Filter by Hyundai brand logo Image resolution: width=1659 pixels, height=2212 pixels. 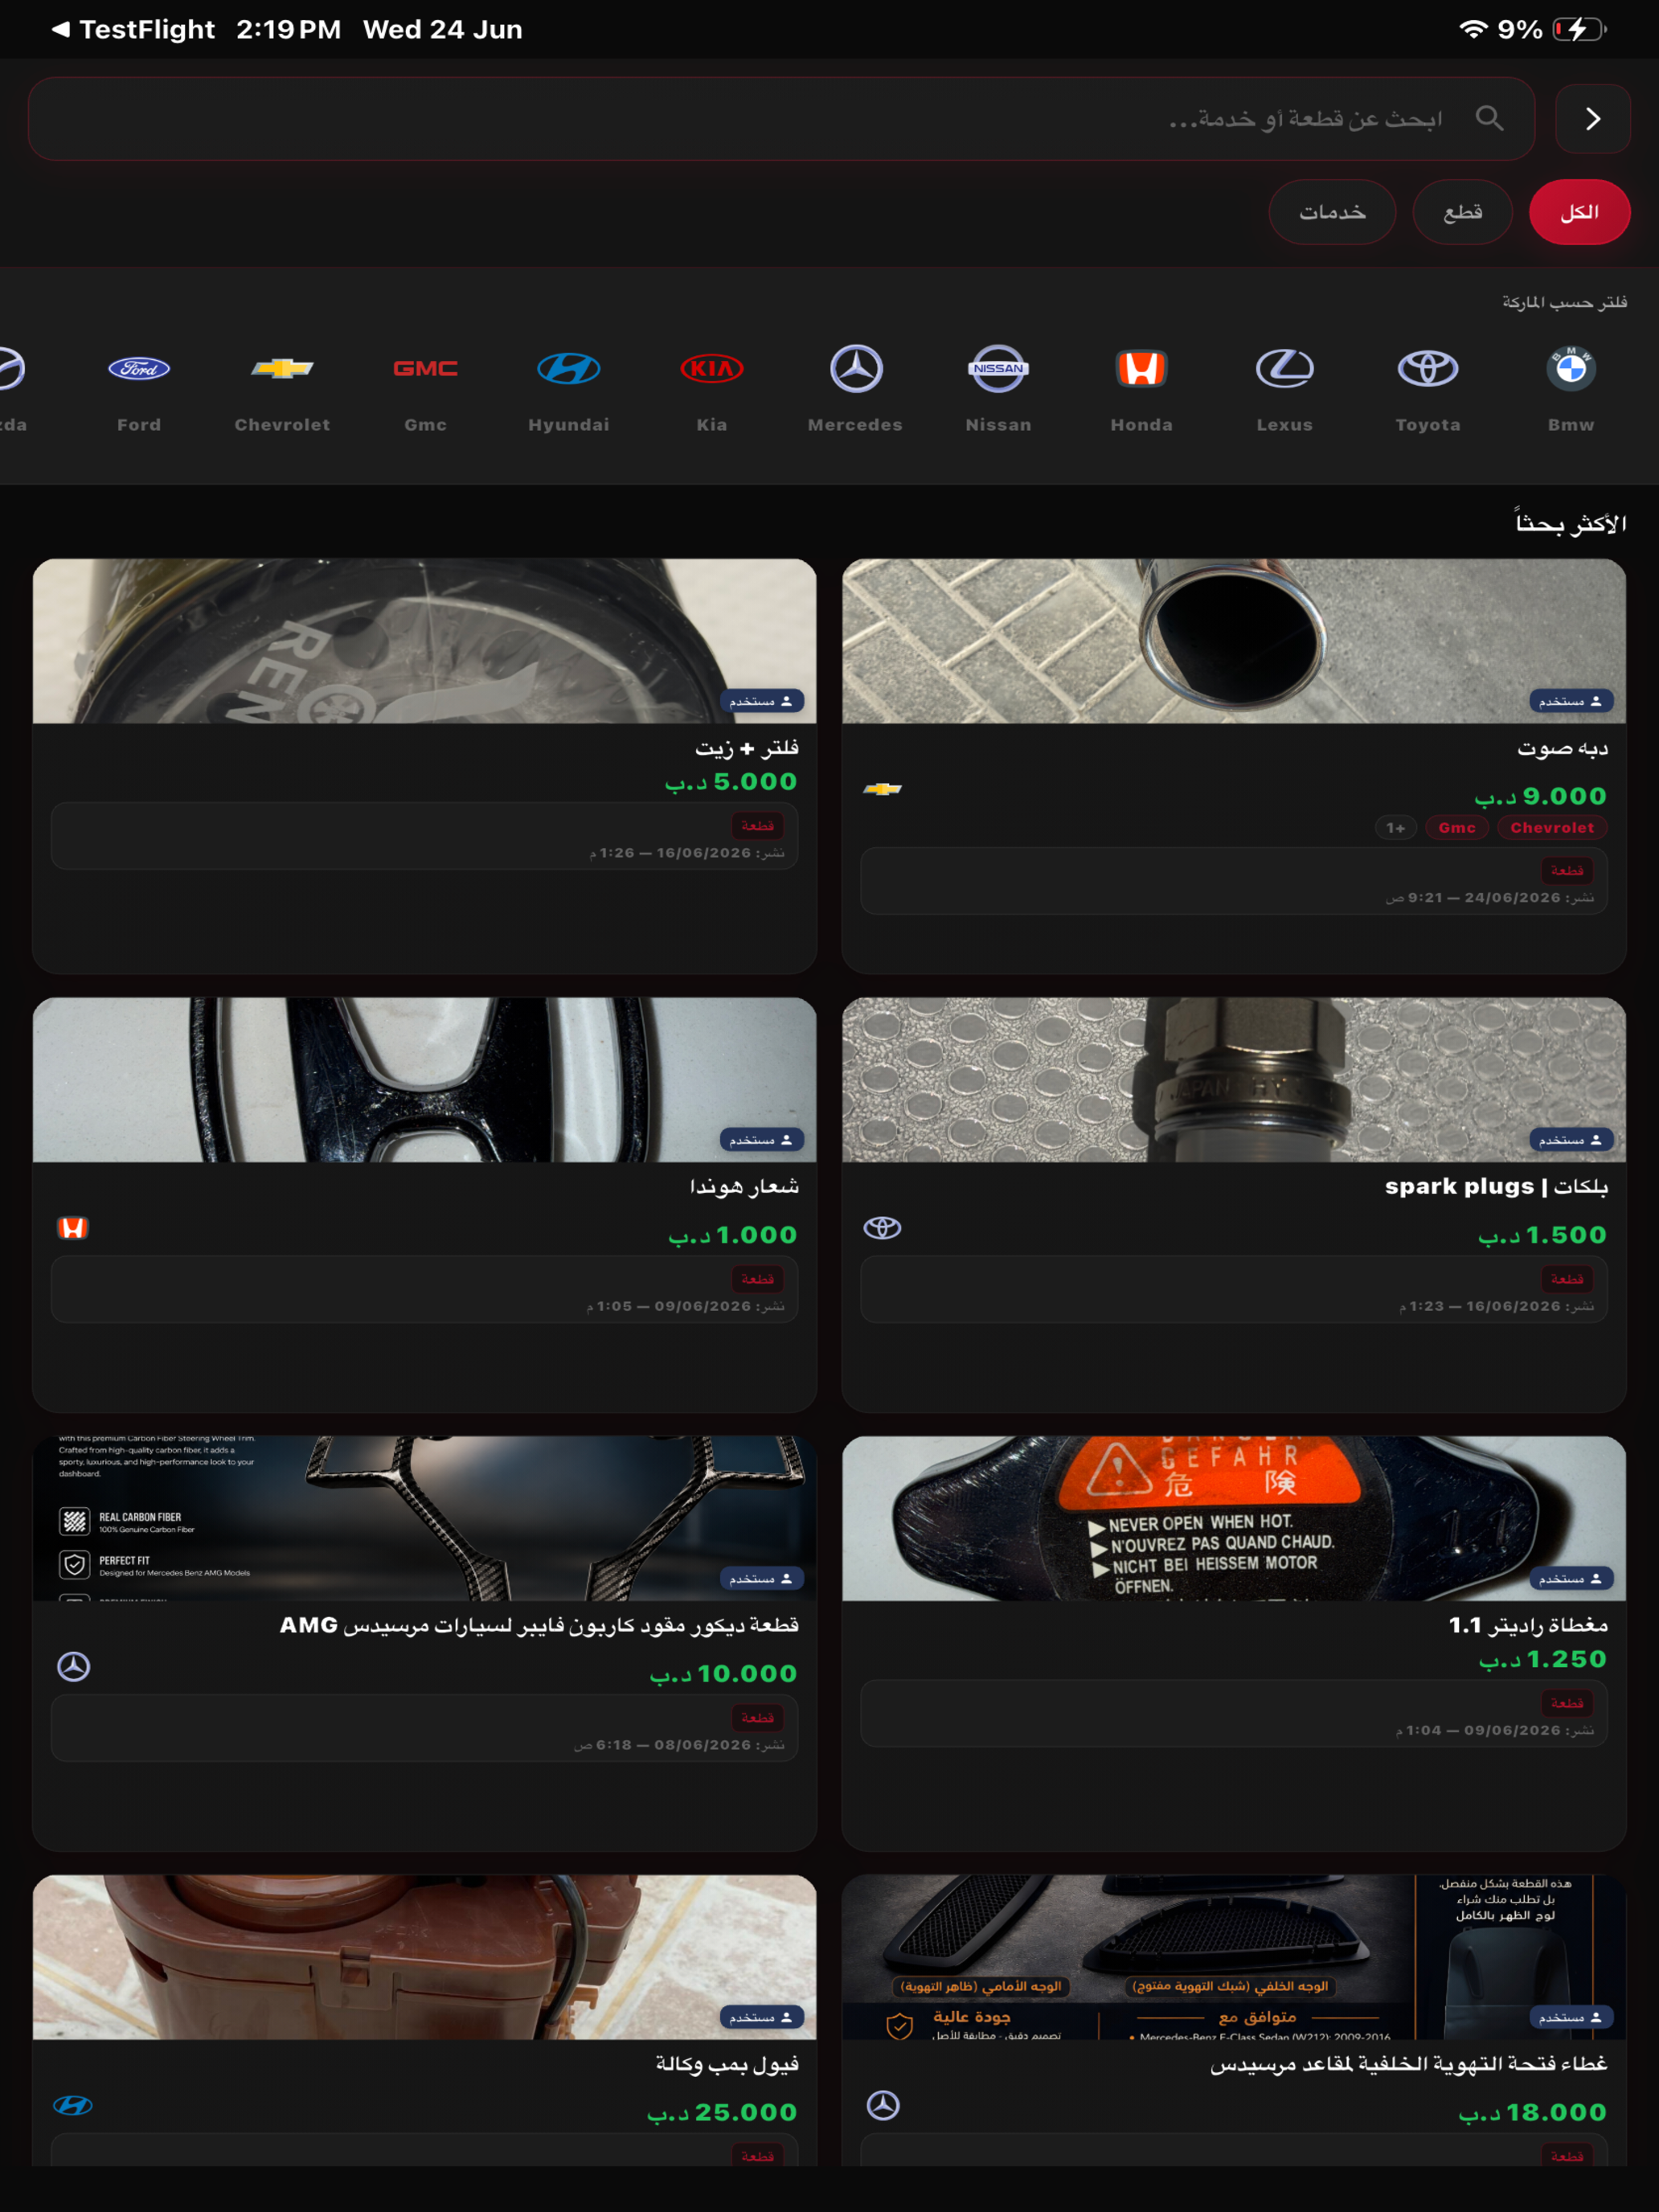pos(568,369)
